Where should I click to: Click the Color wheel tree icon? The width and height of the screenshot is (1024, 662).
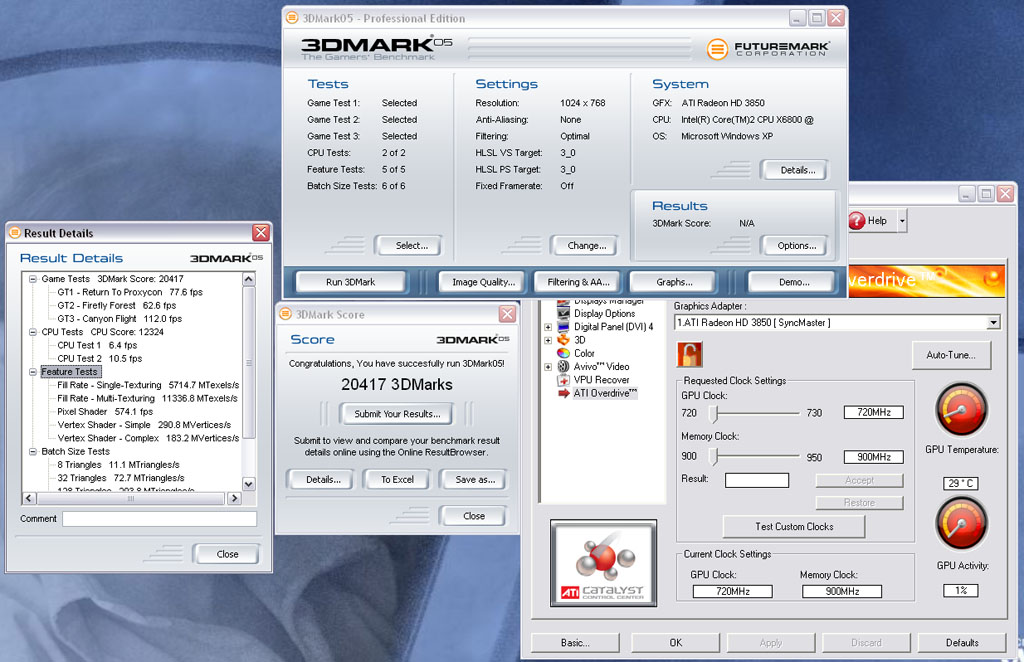click(563, 353)
